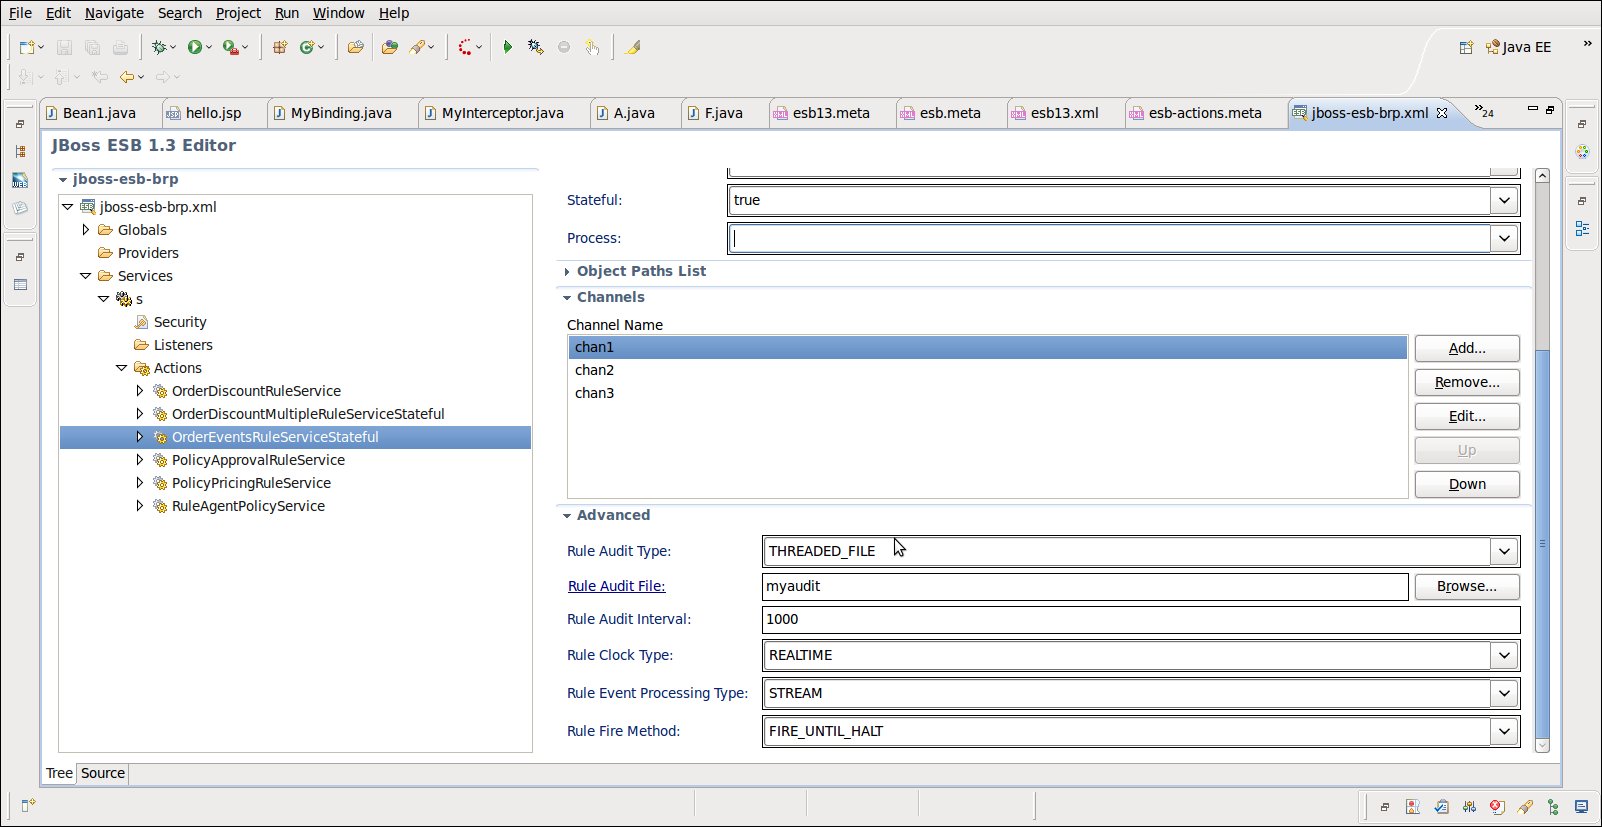This screenshot has height=827, width=1602.
Task: Click the New Java class green icon
Action: [x=308, y=47]
